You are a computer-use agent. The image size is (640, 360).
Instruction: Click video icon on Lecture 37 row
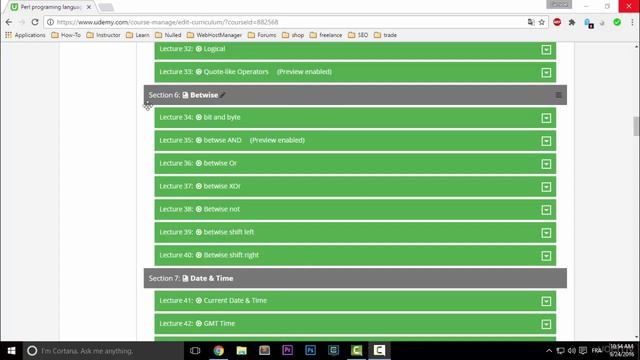[199, 186]
